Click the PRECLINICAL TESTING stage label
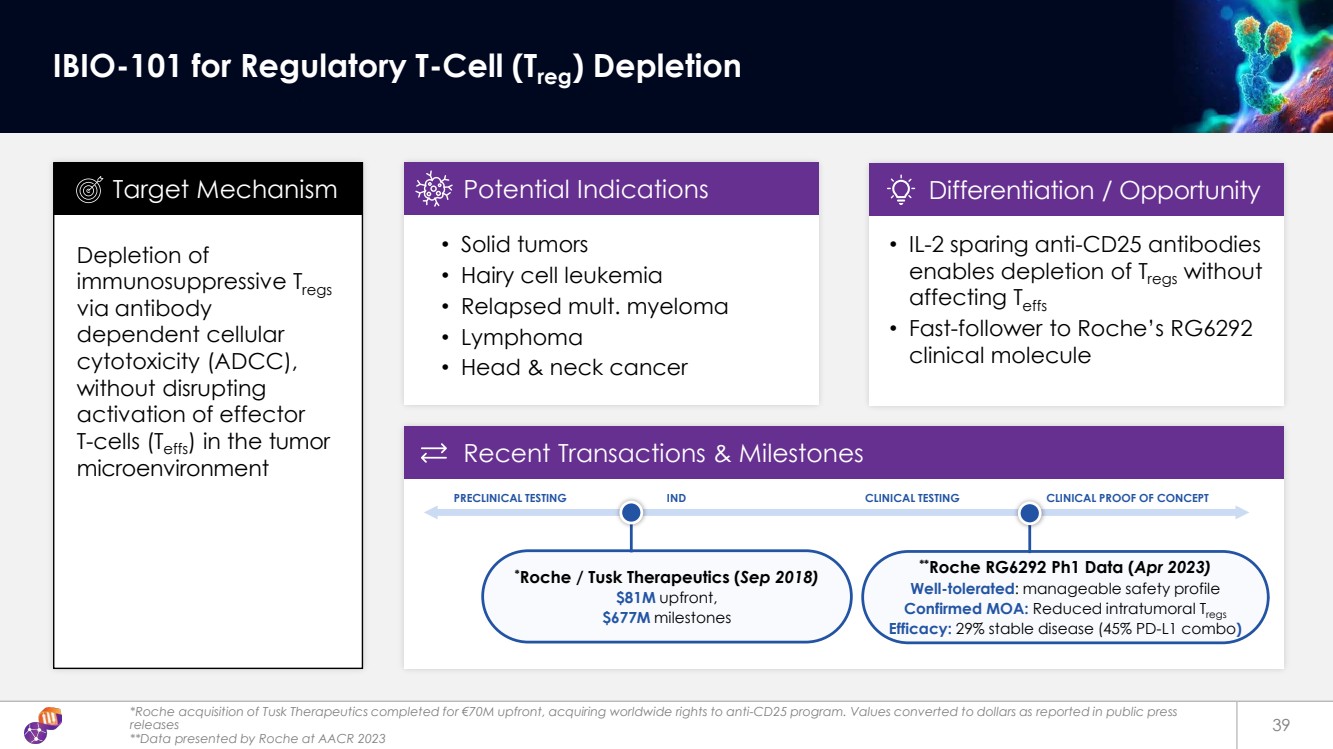This screenshot has height=749, width=1333. (510, 498)
